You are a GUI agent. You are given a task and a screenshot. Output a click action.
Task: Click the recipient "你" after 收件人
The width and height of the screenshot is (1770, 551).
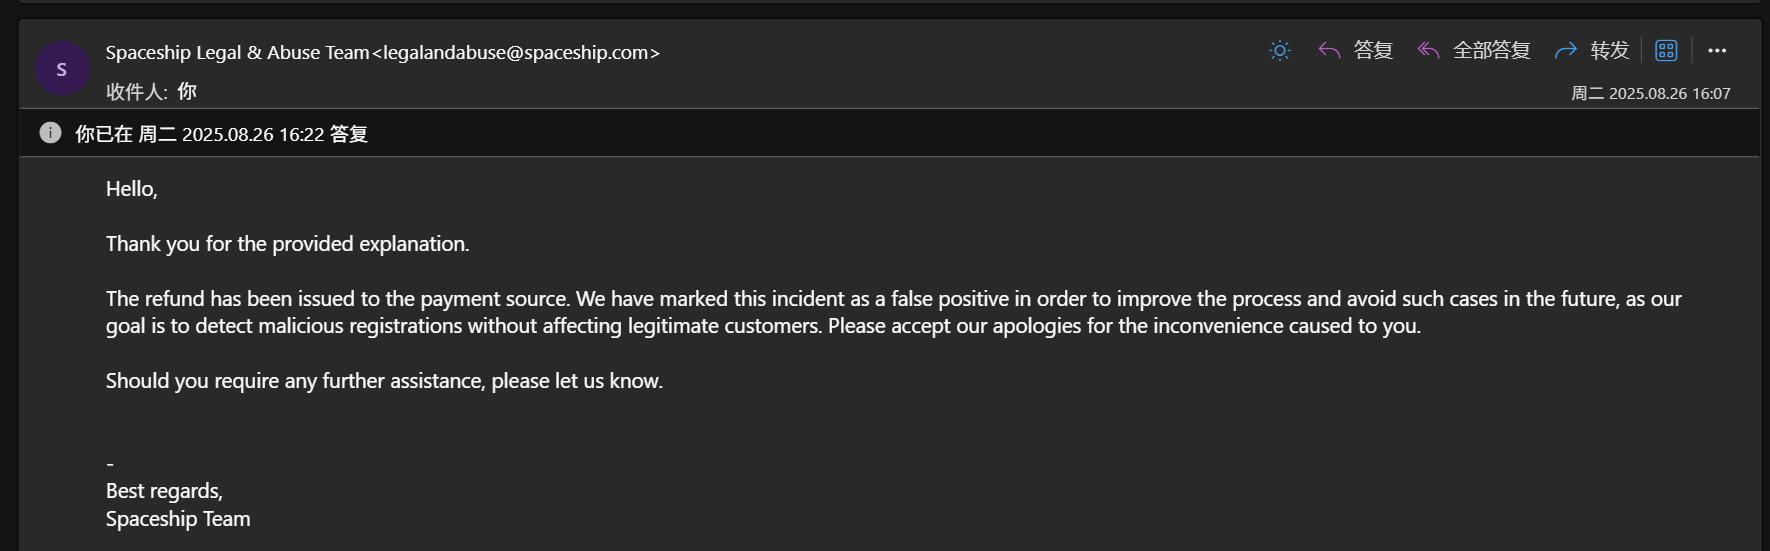click(187, 92)
